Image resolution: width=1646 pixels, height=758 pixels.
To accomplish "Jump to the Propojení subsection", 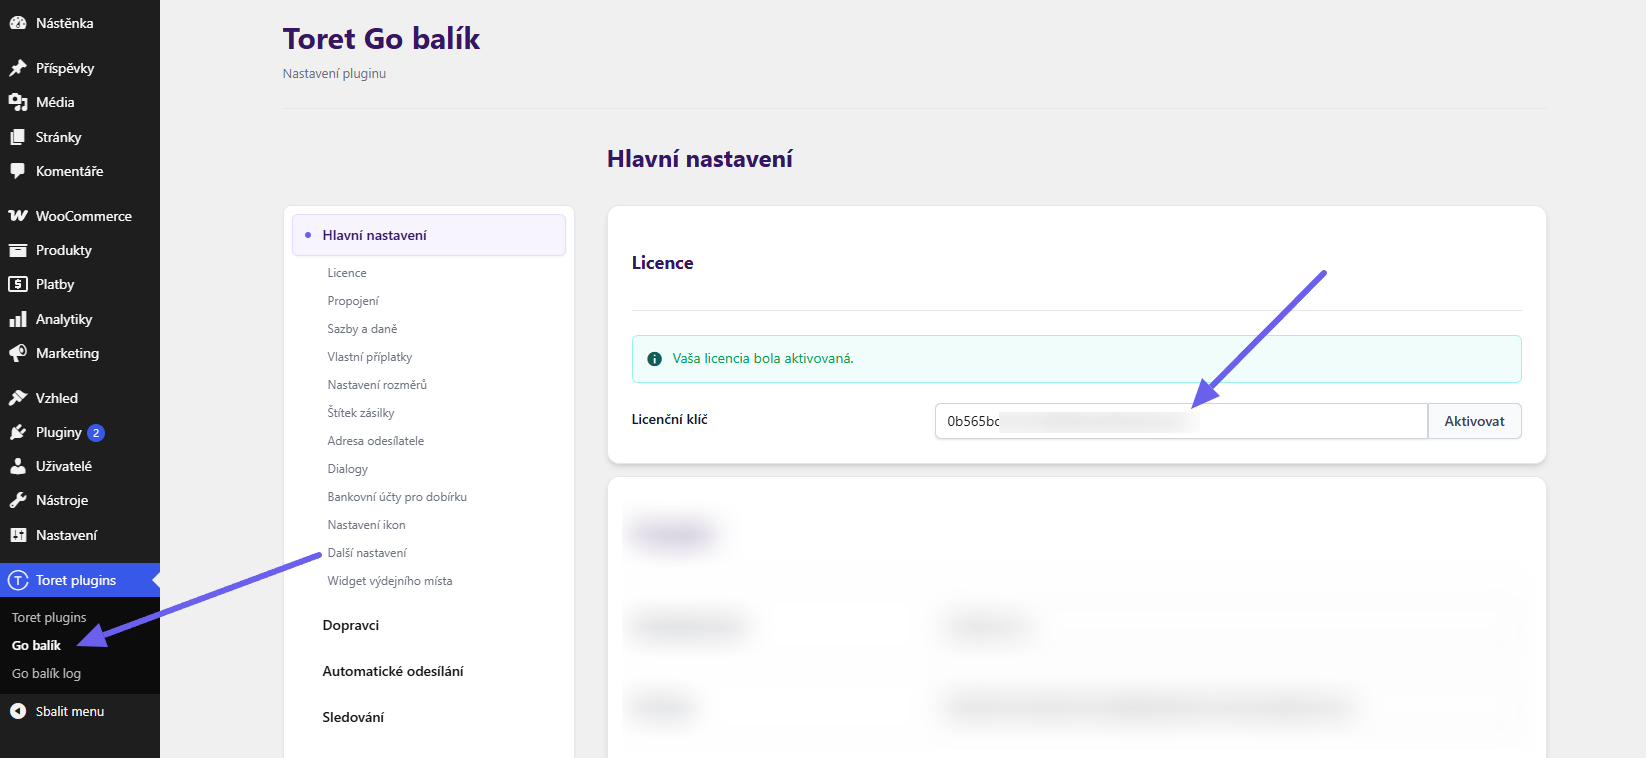I will click(x=353, y=301).
